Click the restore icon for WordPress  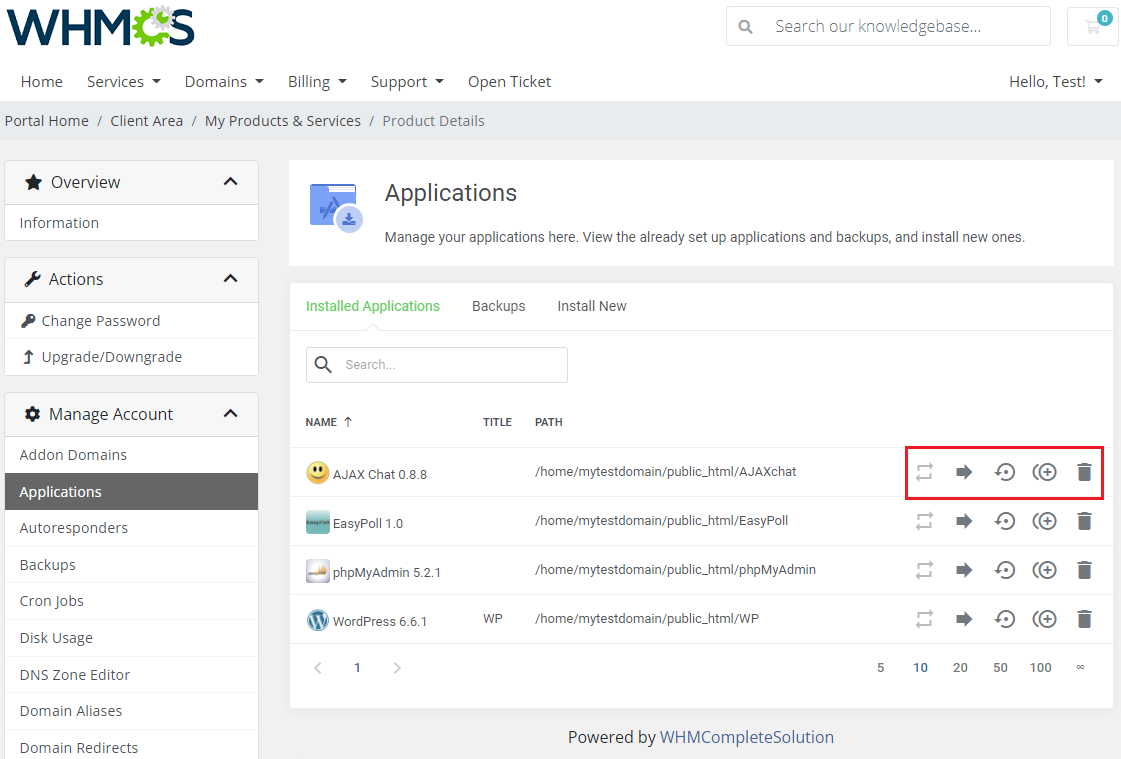pos(1004,619)
